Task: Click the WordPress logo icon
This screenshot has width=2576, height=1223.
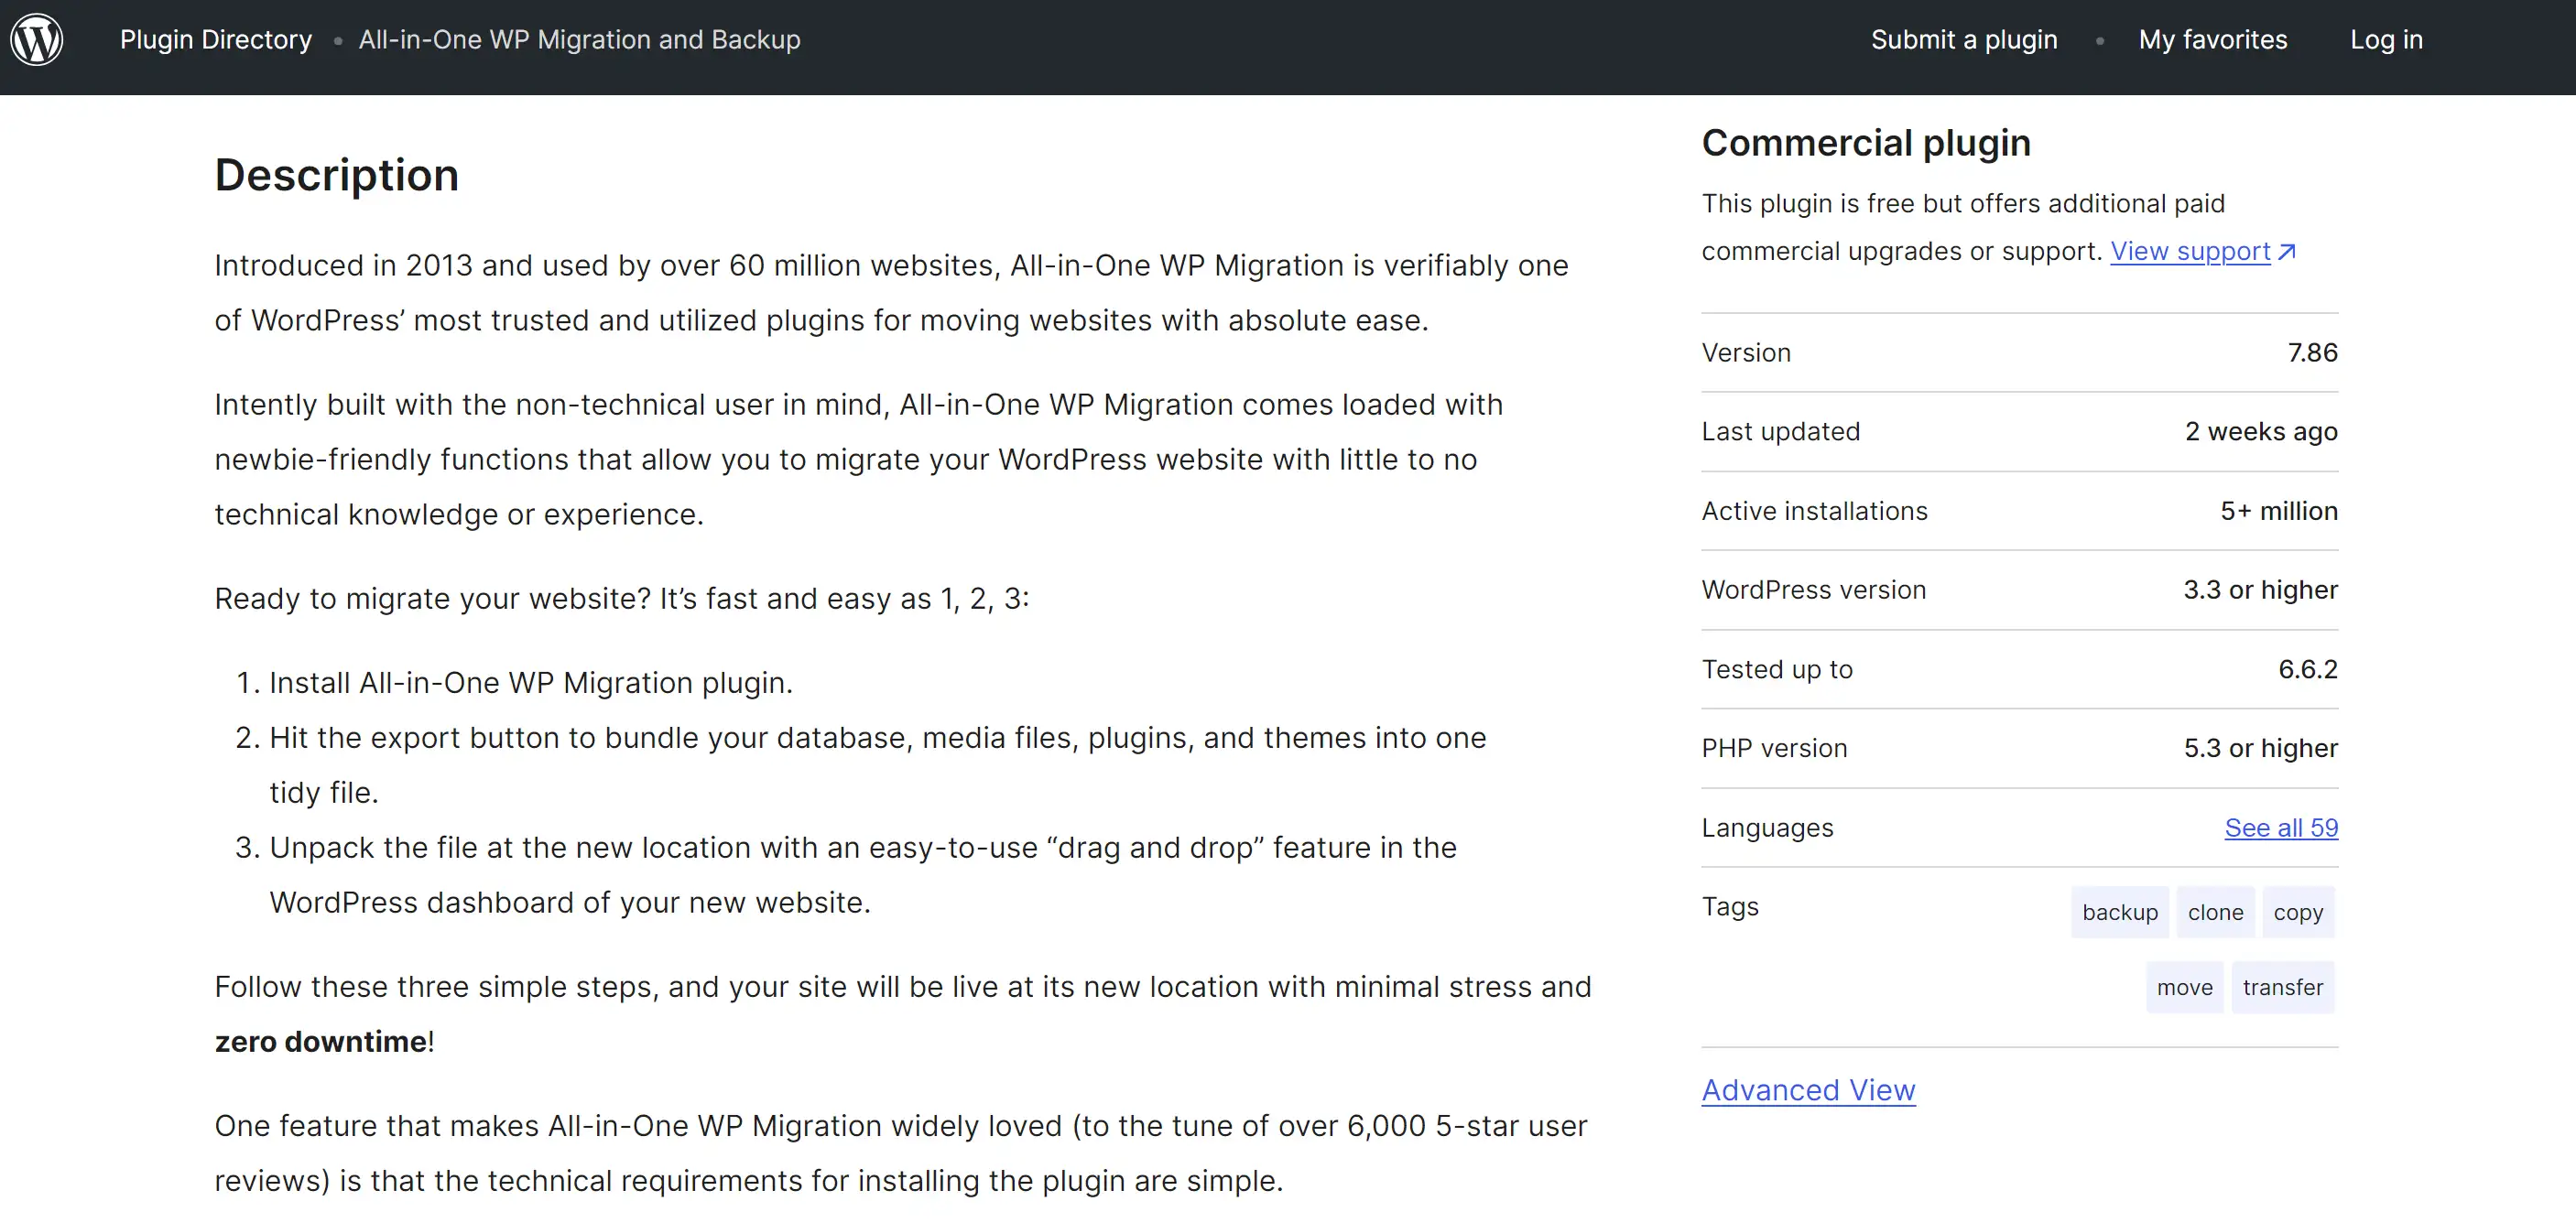Action: [37, 40]
